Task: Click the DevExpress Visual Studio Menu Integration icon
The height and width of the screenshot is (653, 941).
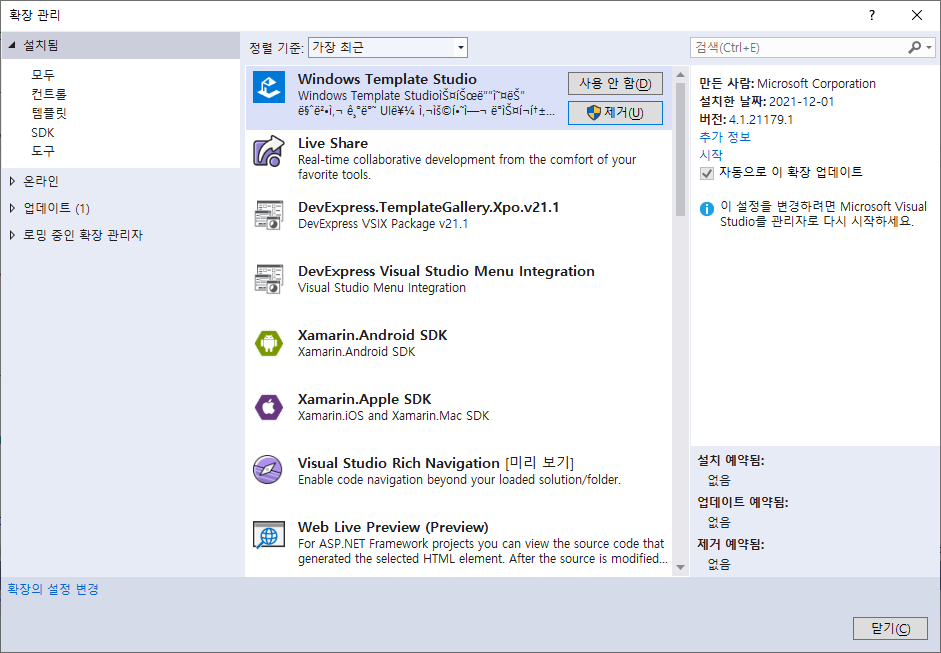Action: pos(268,280)
